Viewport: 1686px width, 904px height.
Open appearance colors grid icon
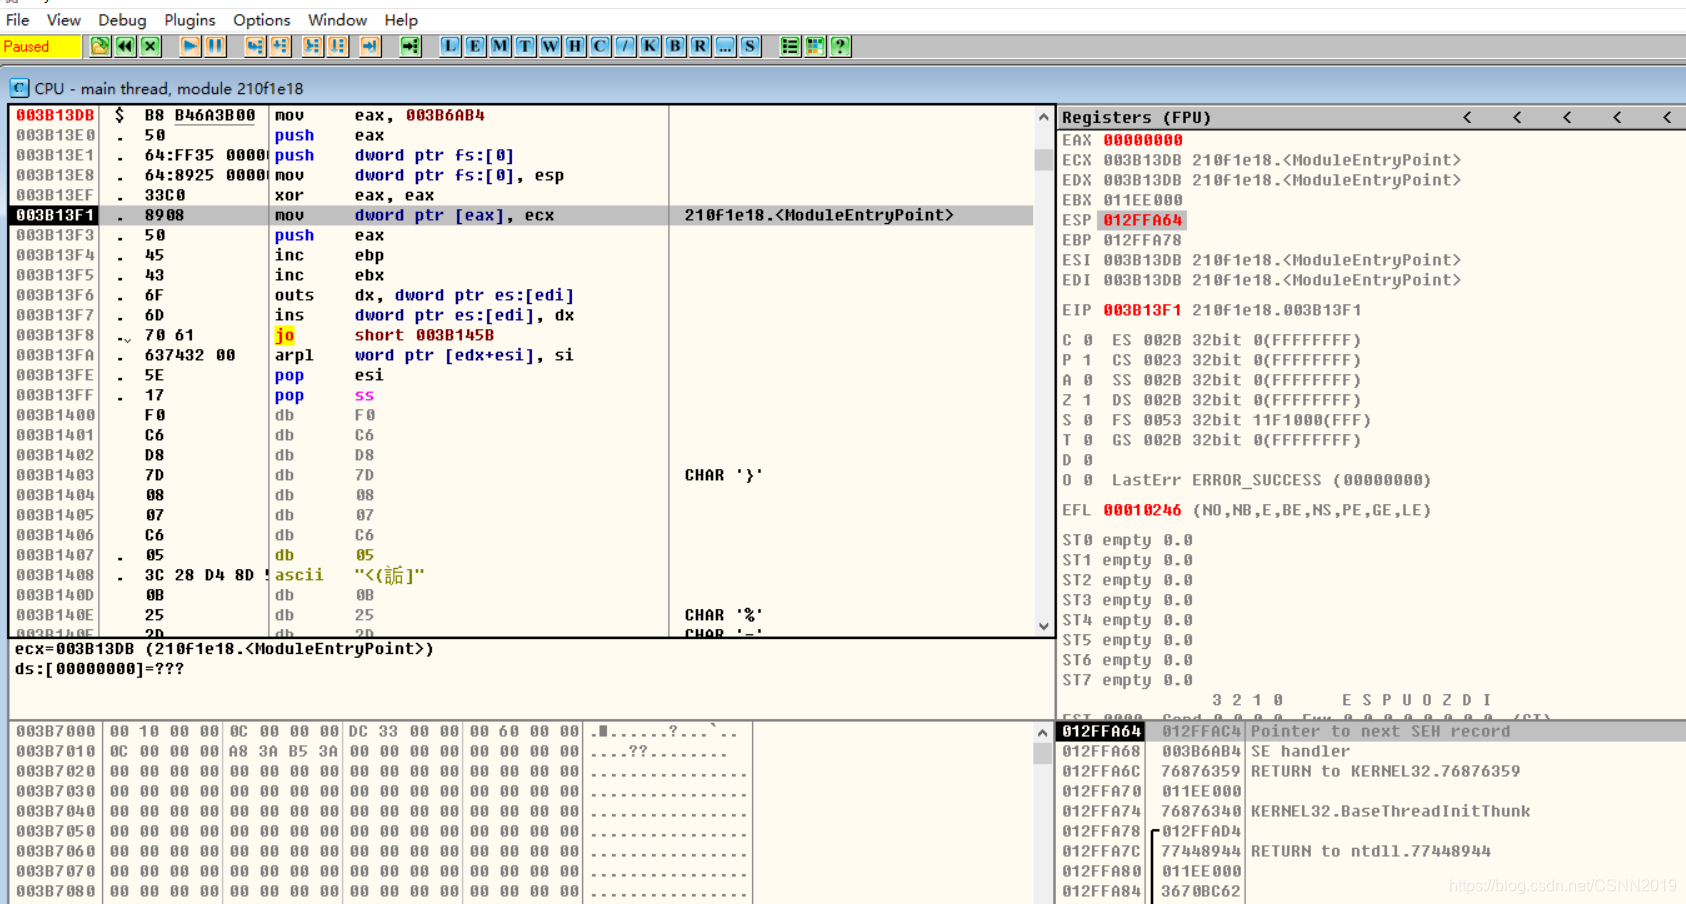pyautogui.click(x=815, y=46)
